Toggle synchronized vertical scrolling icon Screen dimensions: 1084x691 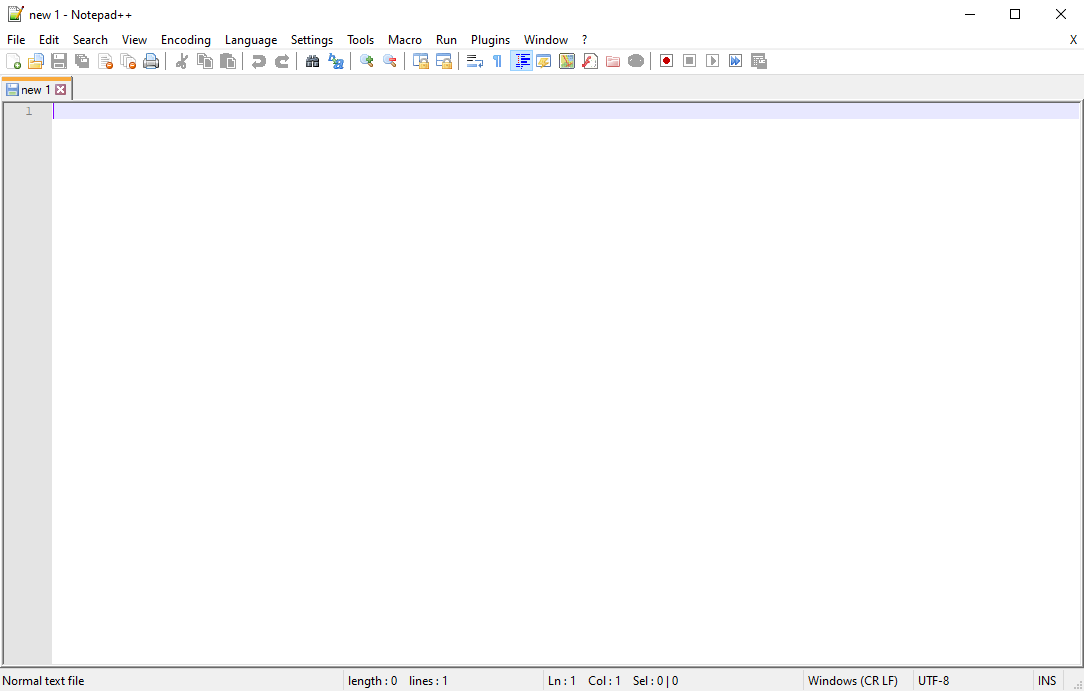(x=420, y=61)
